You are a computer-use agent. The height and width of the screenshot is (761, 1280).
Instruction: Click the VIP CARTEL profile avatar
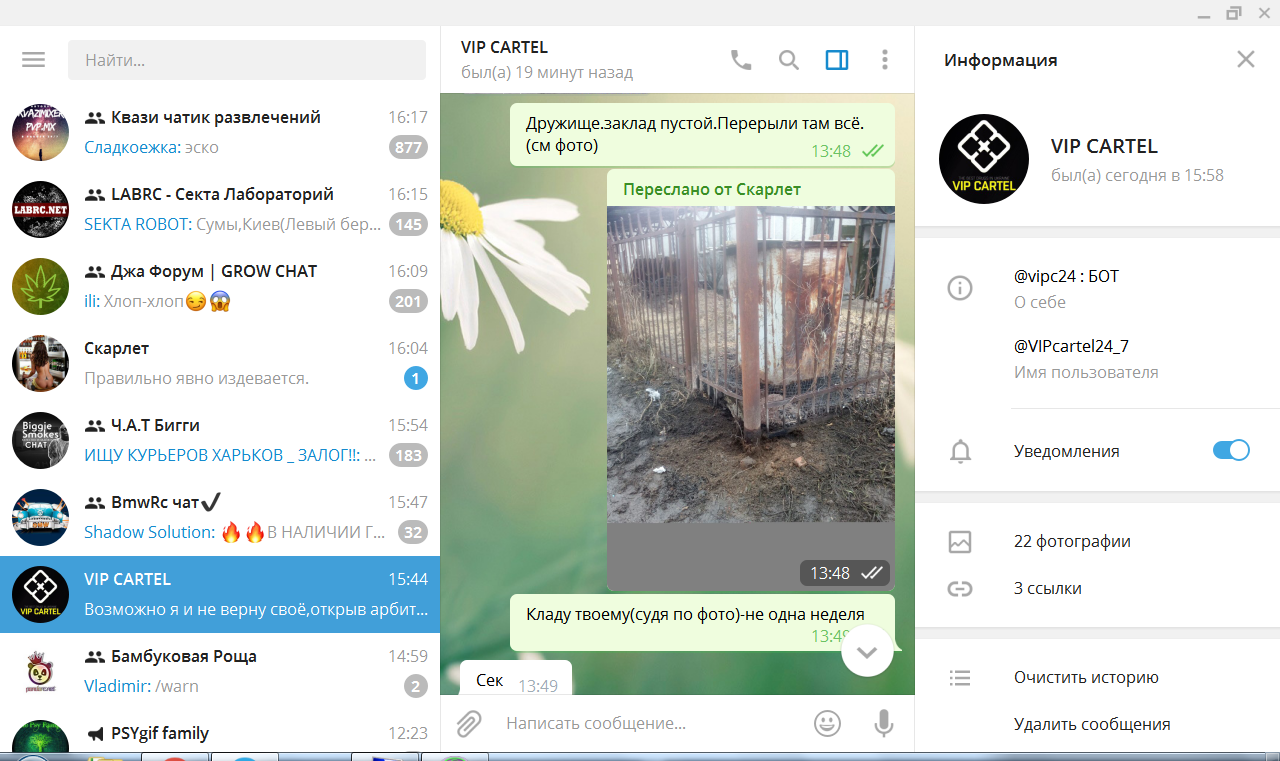tap(984, 159)
